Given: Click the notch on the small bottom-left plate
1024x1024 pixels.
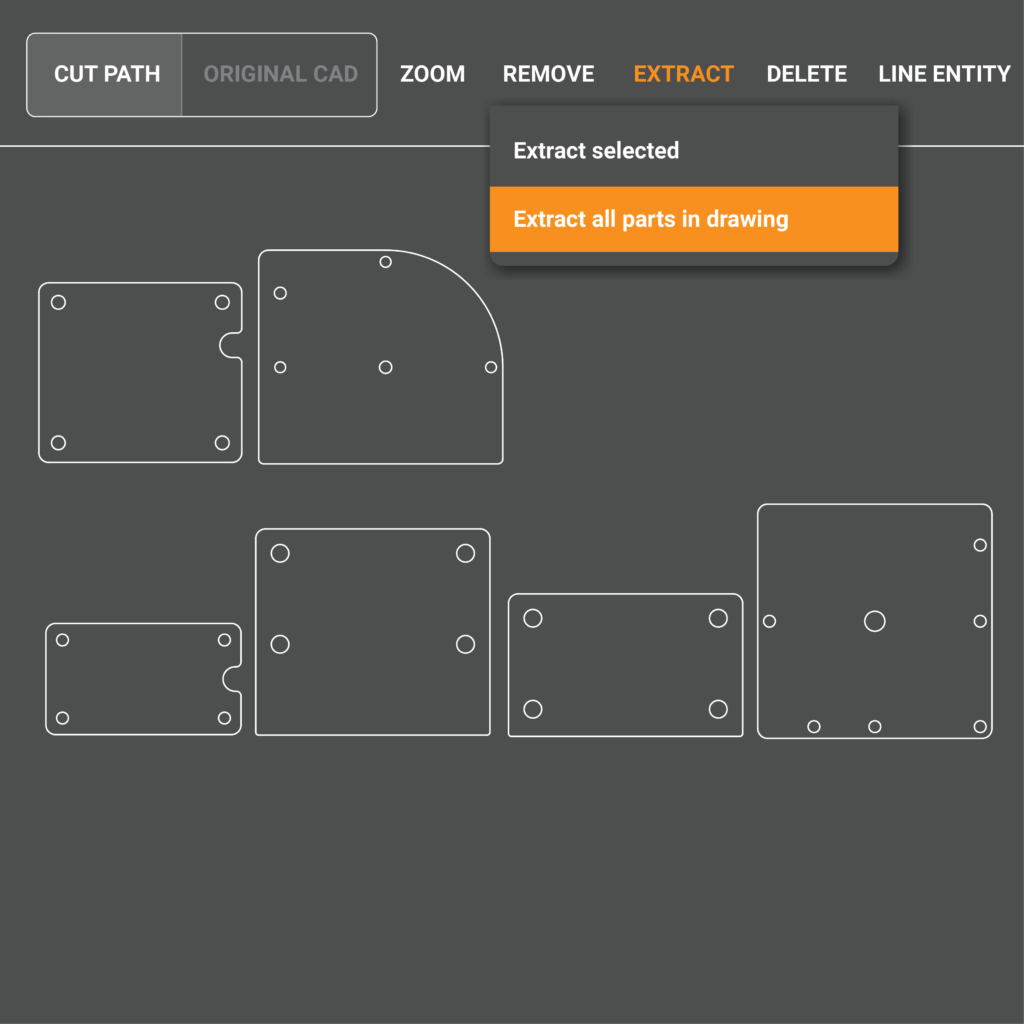Looking at the screenshot, I should (230, 679).
